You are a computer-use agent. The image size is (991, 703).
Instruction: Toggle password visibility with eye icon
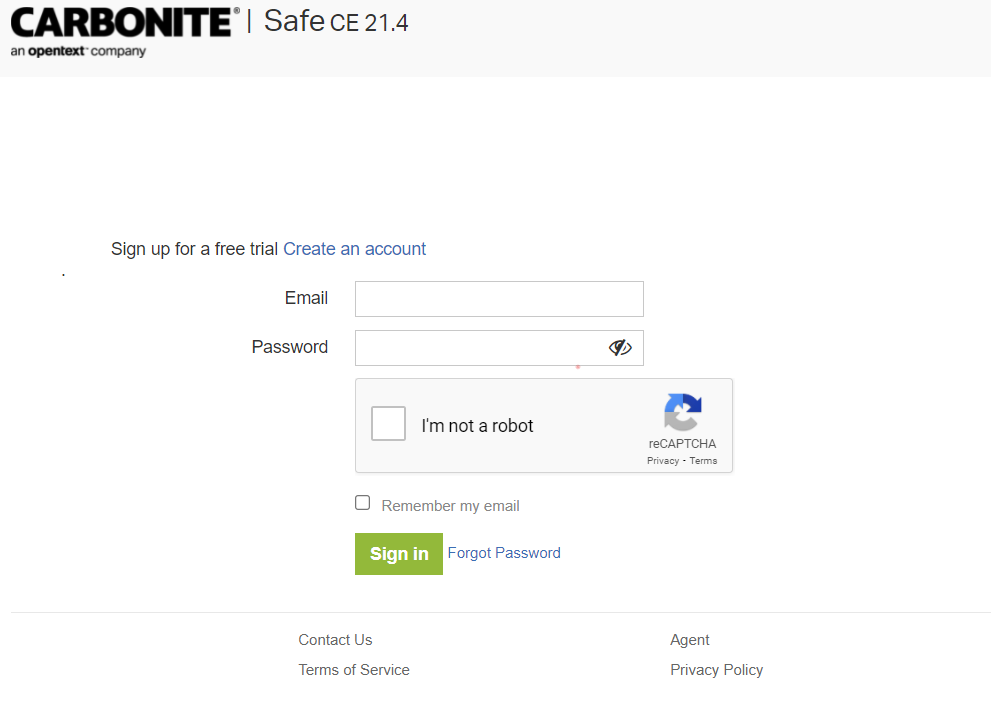[620, 347]
